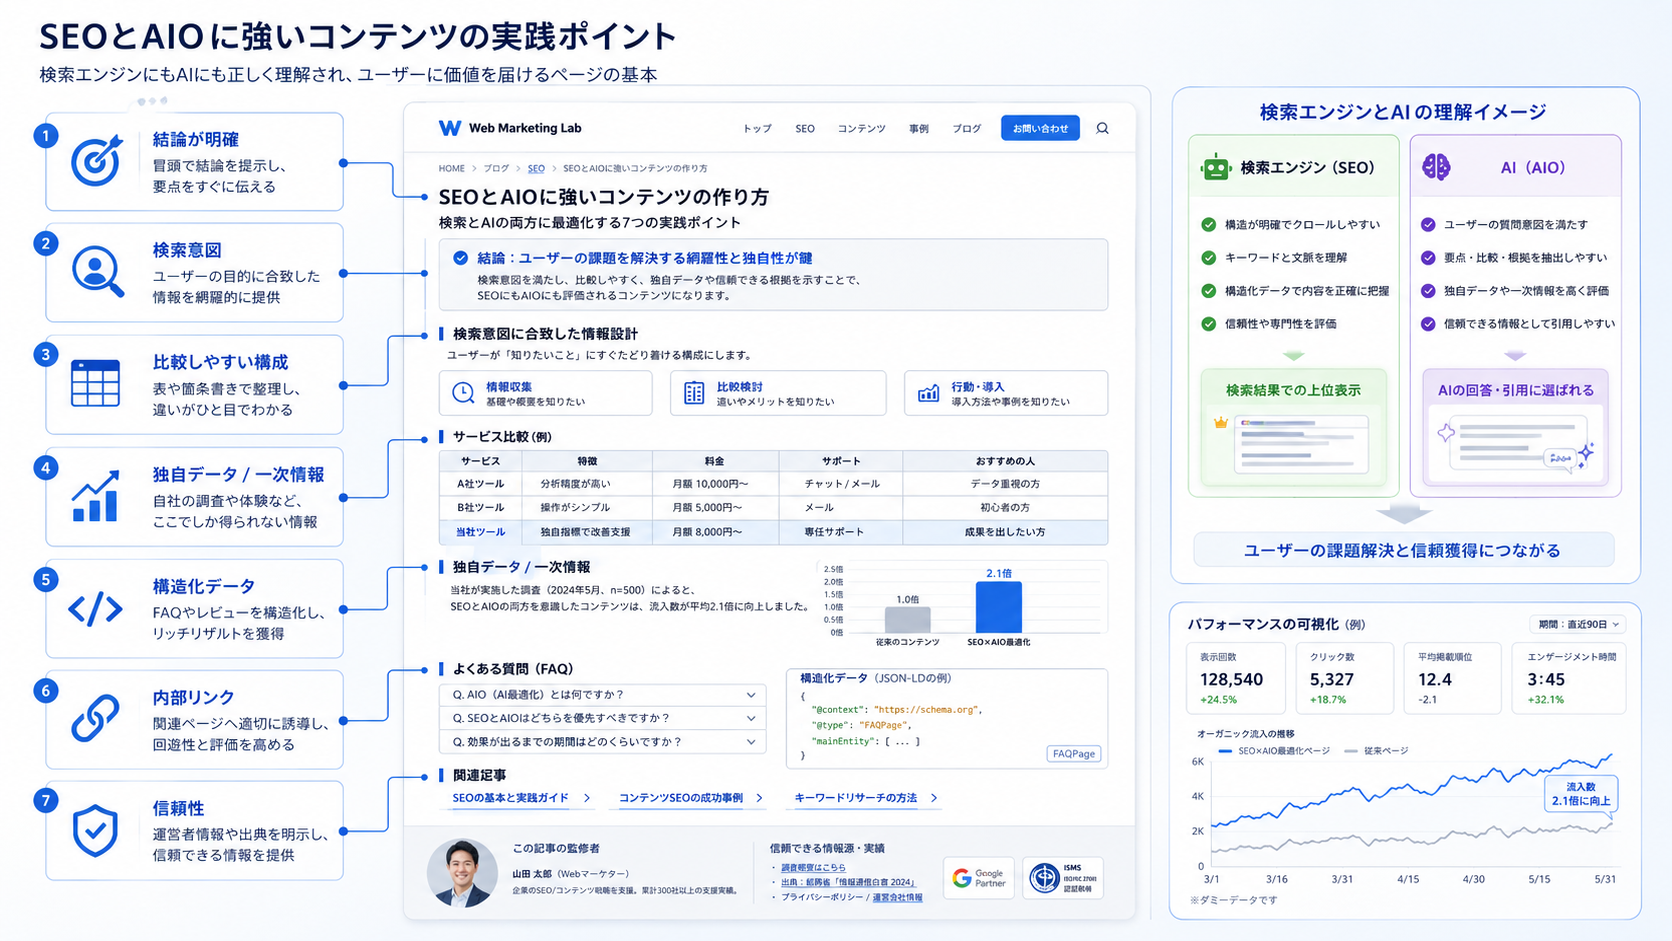Click the 月額 10,000円〜 price cell
Viewport: 1672px width, 941px height.
point(710,484)
